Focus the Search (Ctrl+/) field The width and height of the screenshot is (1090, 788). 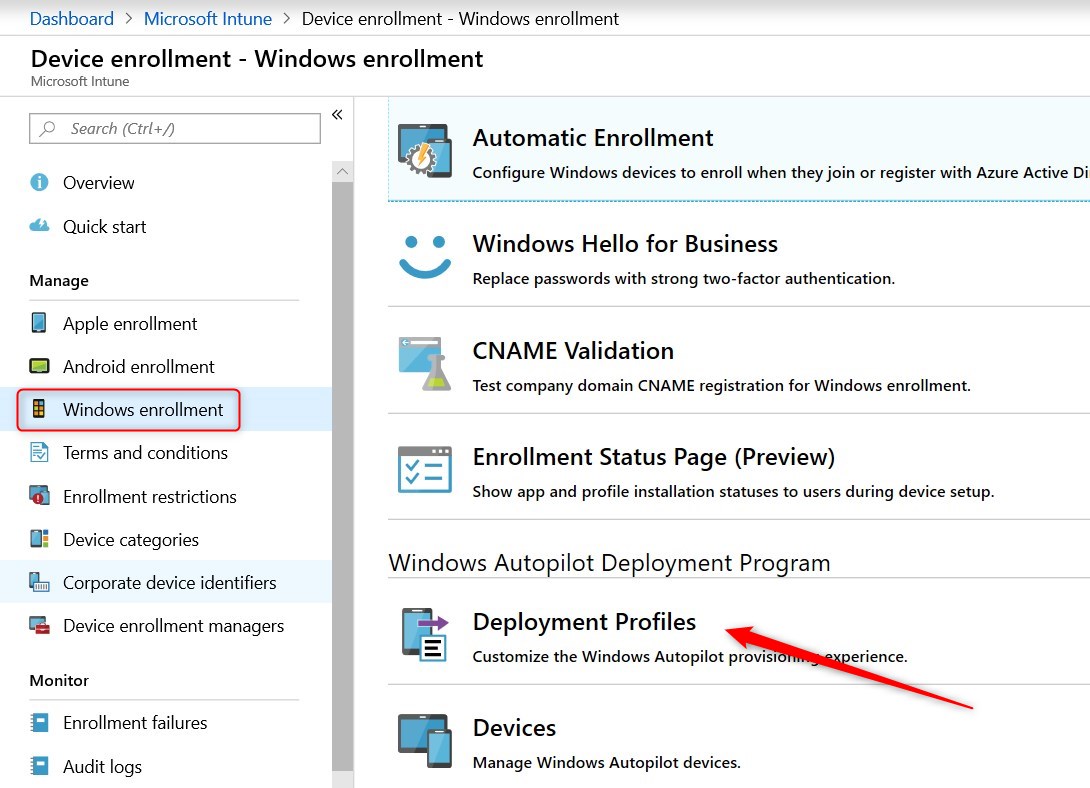point(174,129)
